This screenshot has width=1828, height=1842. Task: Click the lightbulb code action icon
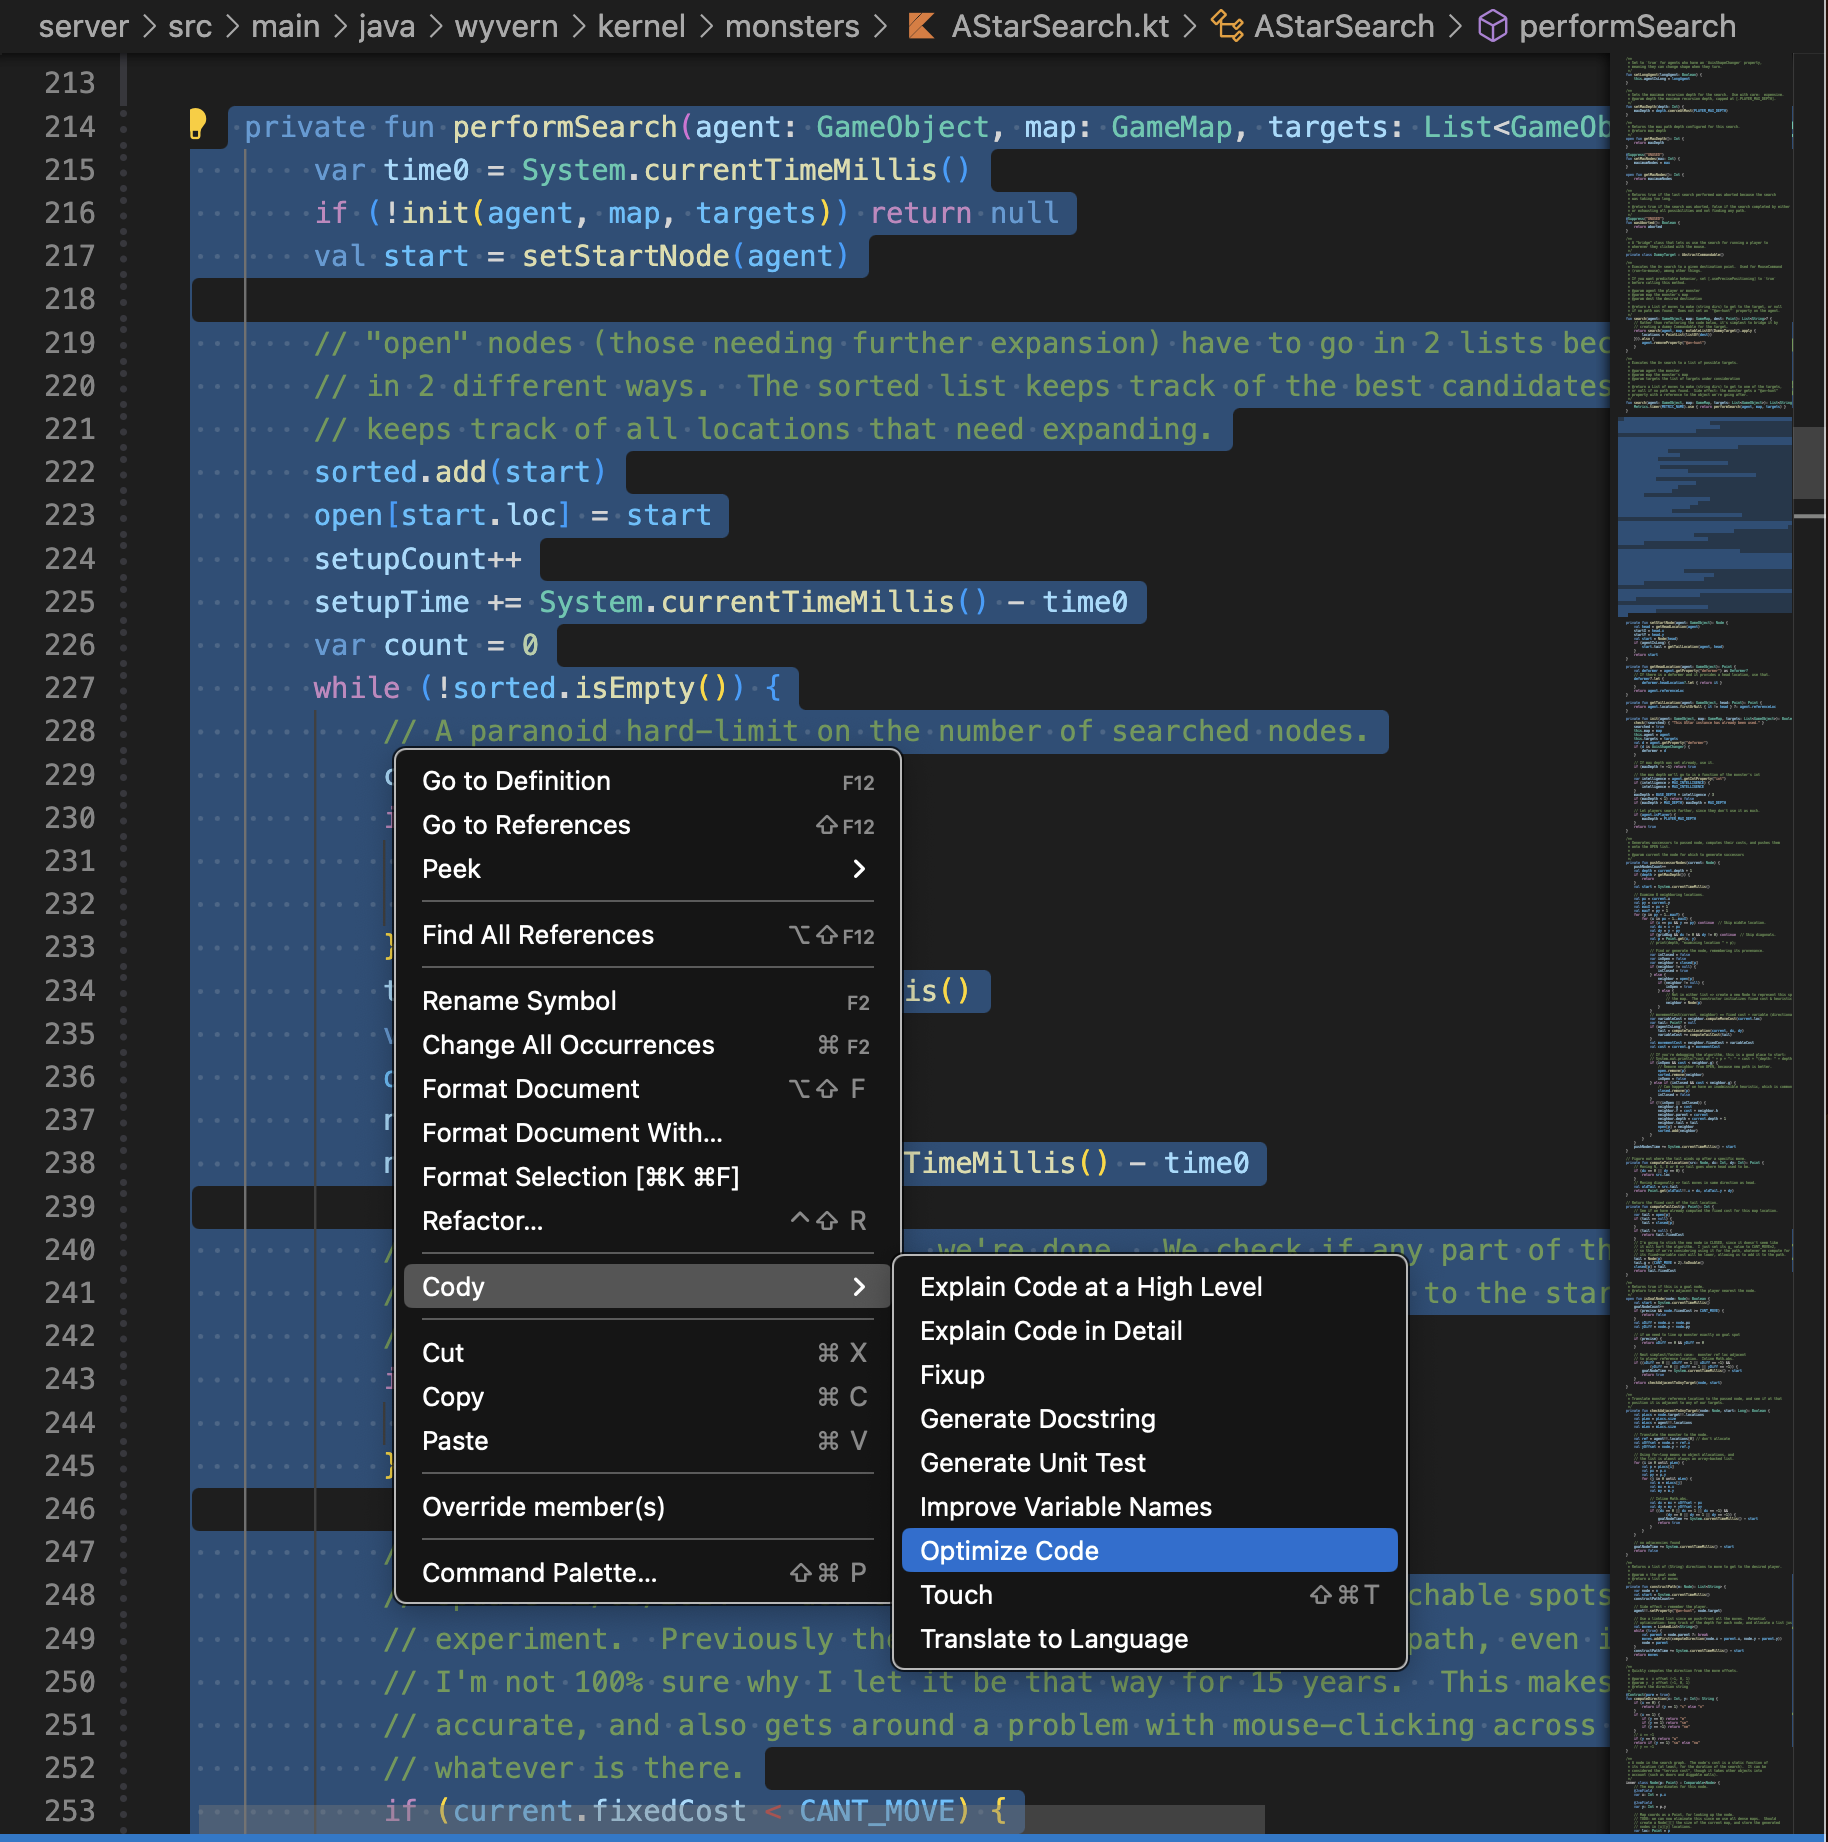[198, 124]
